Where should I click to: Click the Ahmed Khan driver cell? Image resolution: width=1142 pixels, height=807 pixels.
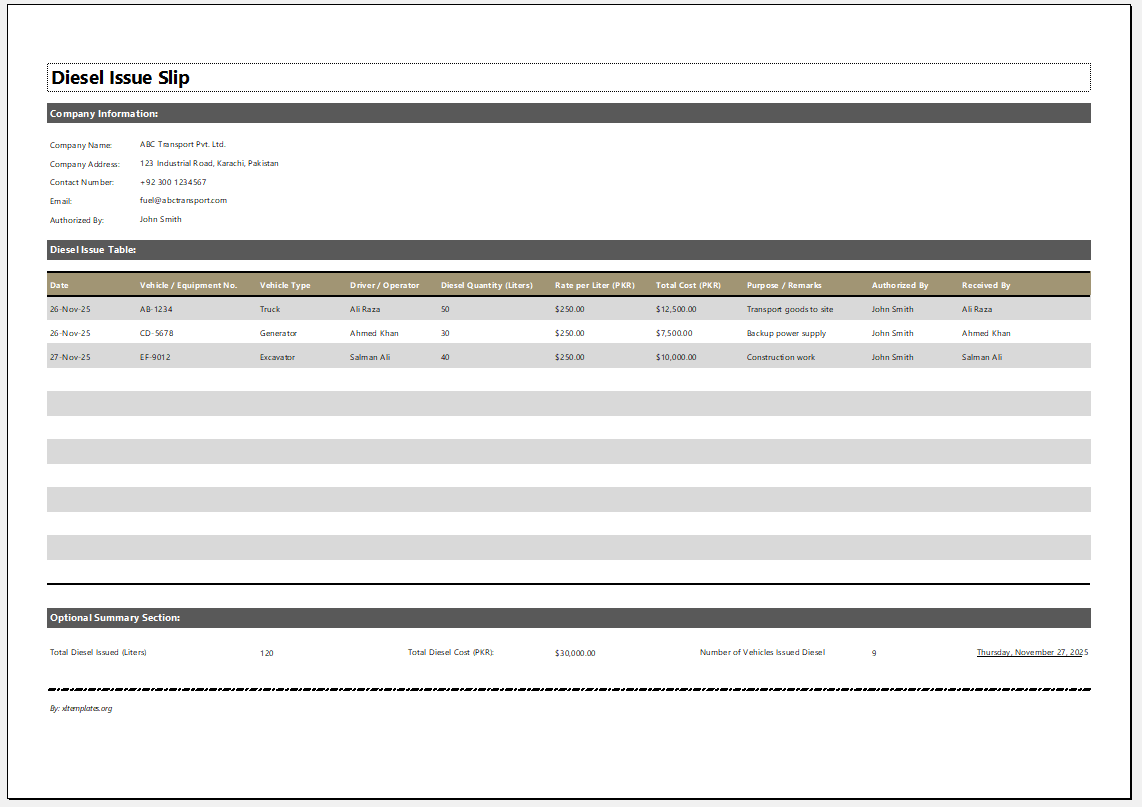pos(374,333)
